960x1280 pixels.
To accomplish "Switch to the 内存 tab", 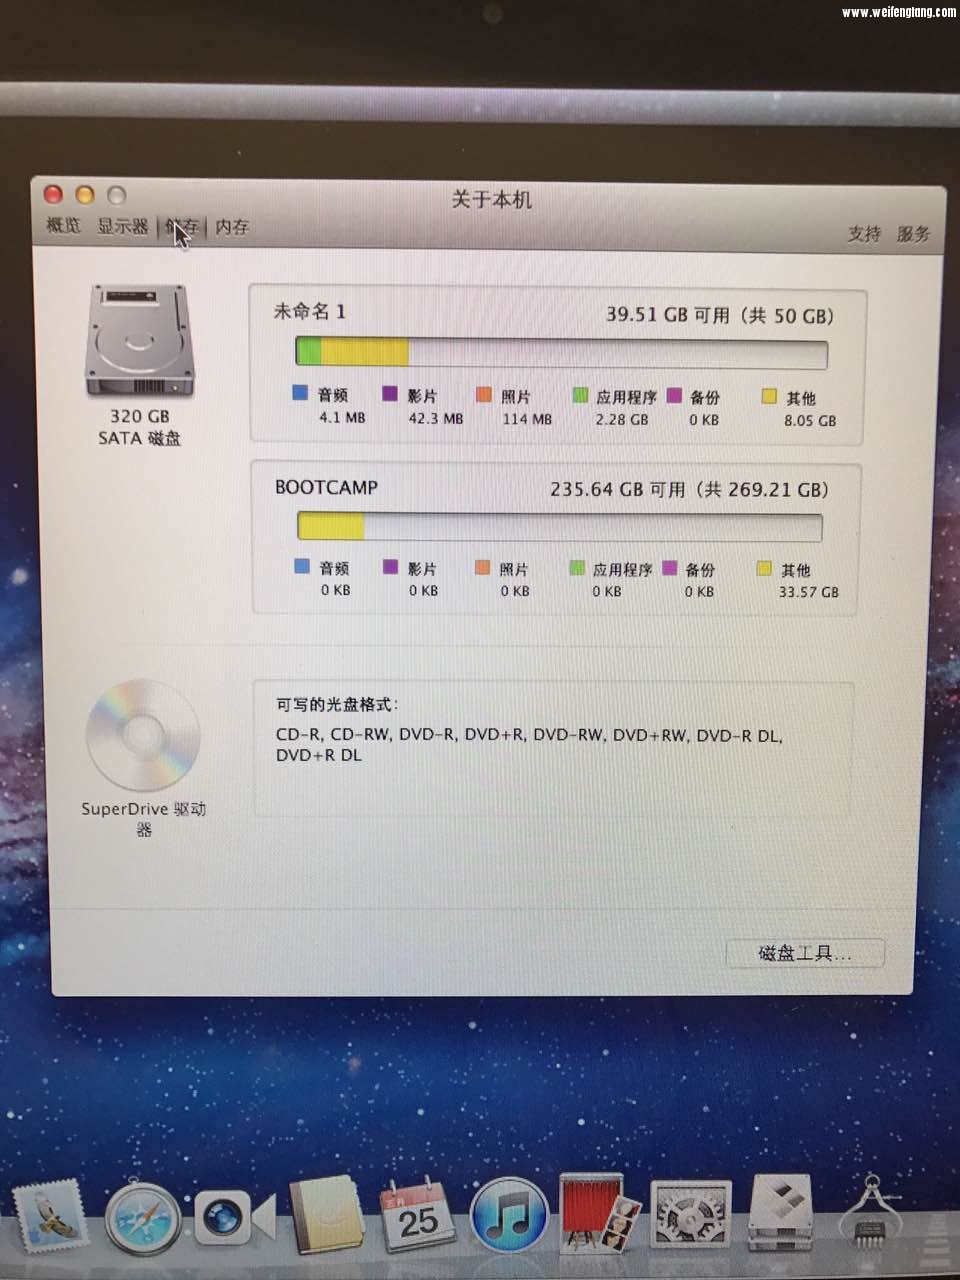I will click(232, 227).
